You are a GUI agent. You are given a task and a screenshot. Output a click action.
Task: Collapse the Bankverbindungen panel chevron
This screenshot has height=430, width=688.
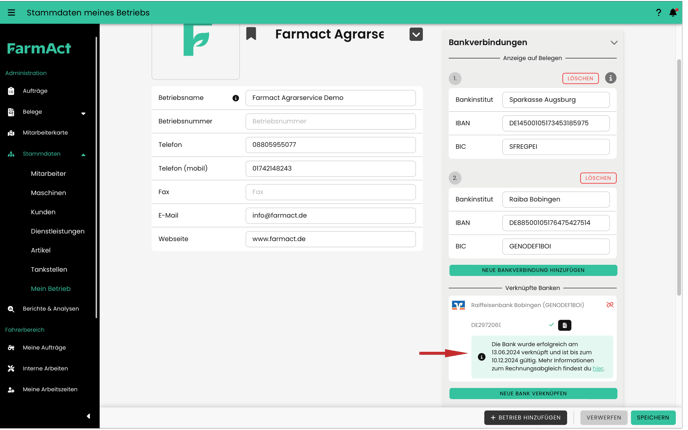click(614, 43)
